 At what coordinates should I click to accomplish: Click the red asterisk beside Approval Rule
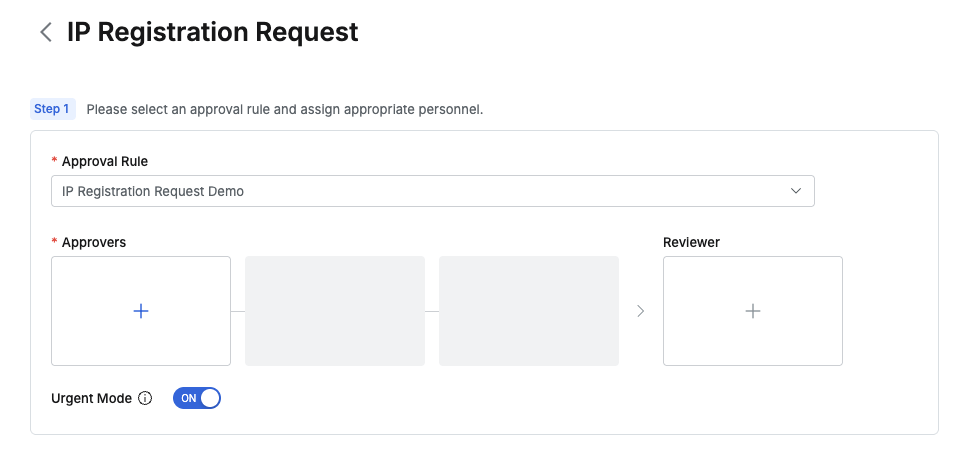coord(54,161)
